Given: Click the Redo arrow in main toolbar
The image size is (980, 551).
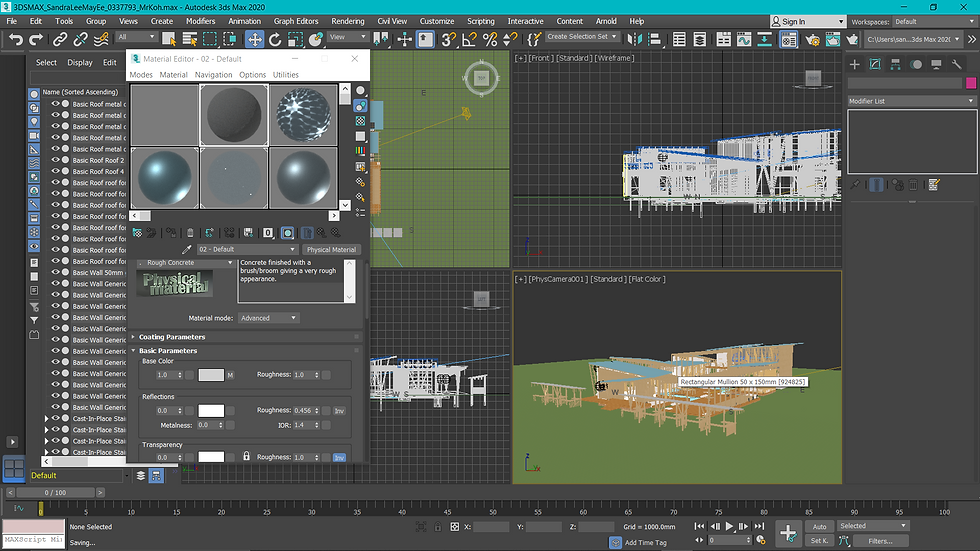Looking at the screenshot, I should coord(36,39).
